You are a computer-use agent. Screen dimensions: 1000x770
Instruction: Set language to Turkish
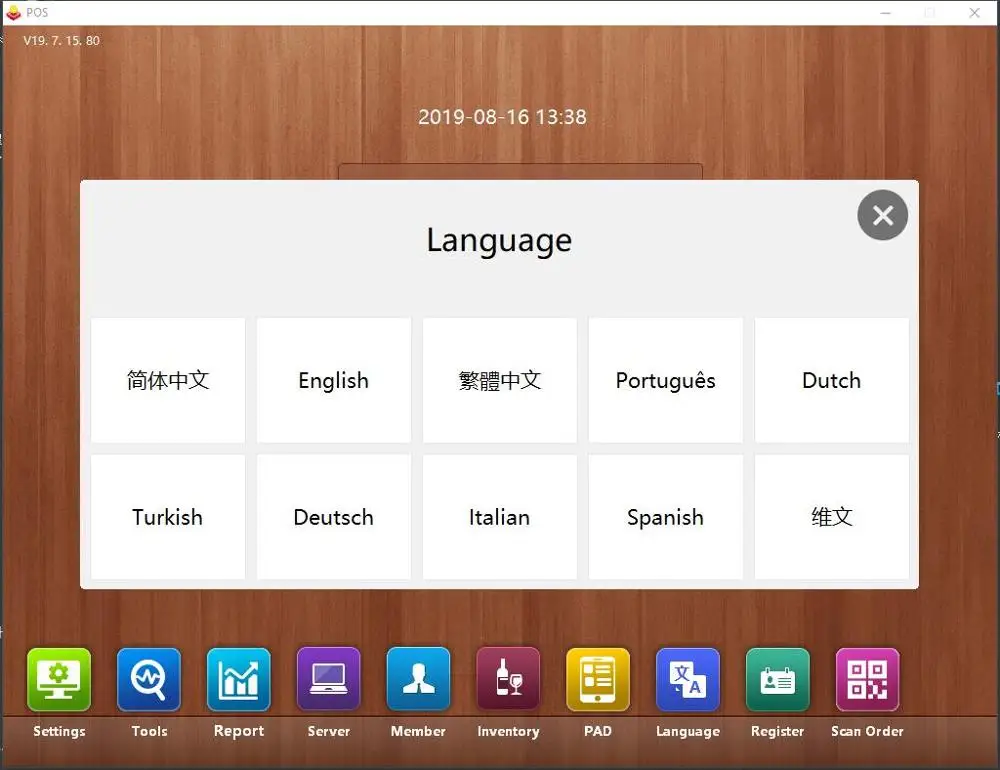[168, 517]
